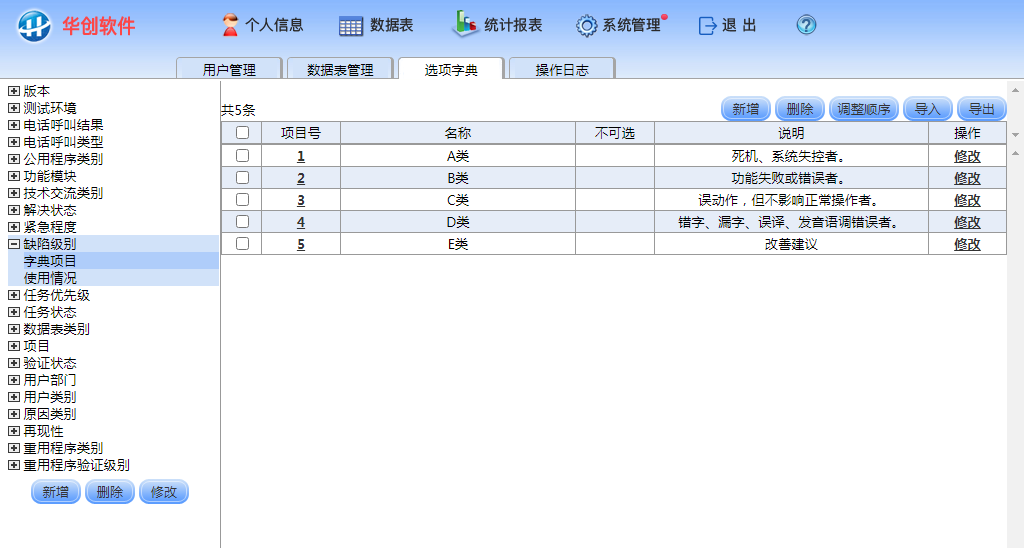Open 个人信息 user icon
The width and height of the screenshot is (1024, 548).
coord(230,25)
